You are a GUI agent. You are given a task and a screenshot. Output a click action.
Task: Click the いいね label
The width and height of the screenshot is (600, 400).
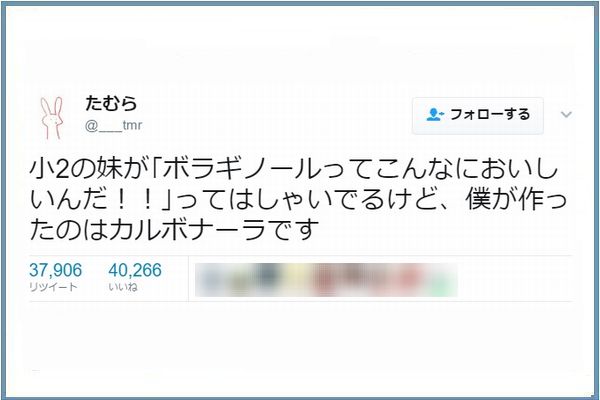pyautogui.click(x=123, y=287)
